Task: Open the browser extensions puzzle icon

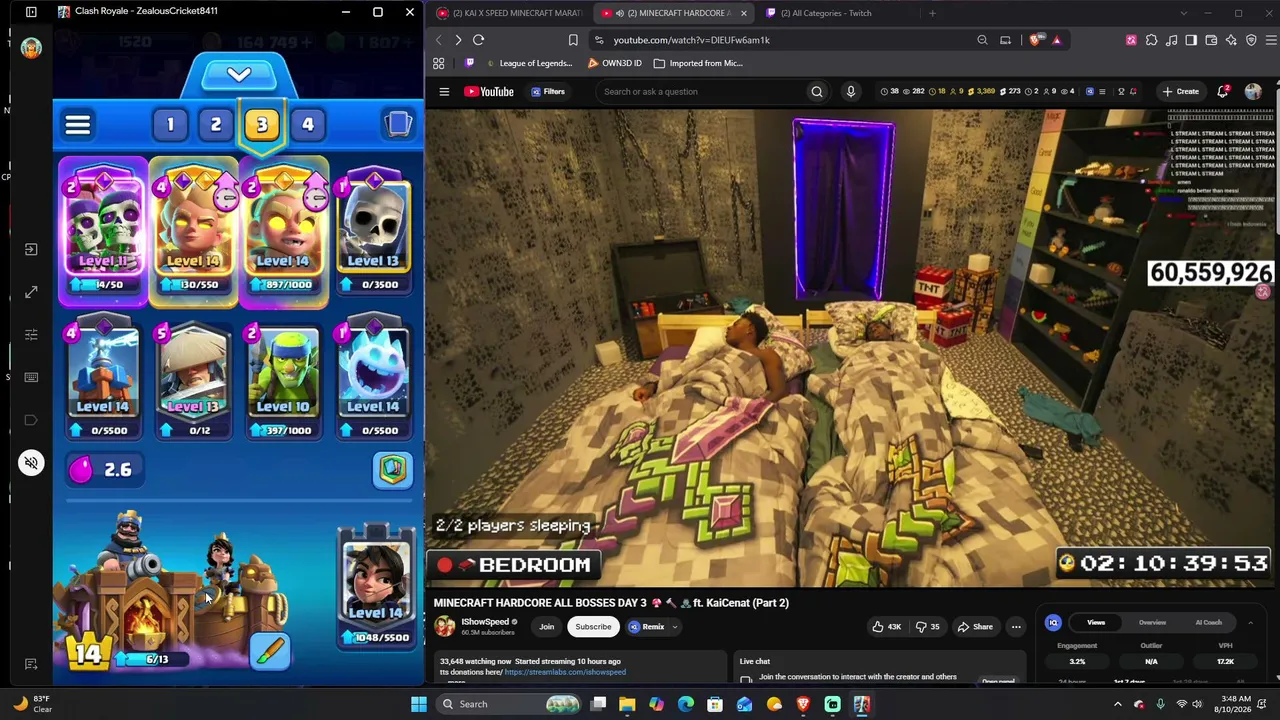Action: coord(1151,40)
